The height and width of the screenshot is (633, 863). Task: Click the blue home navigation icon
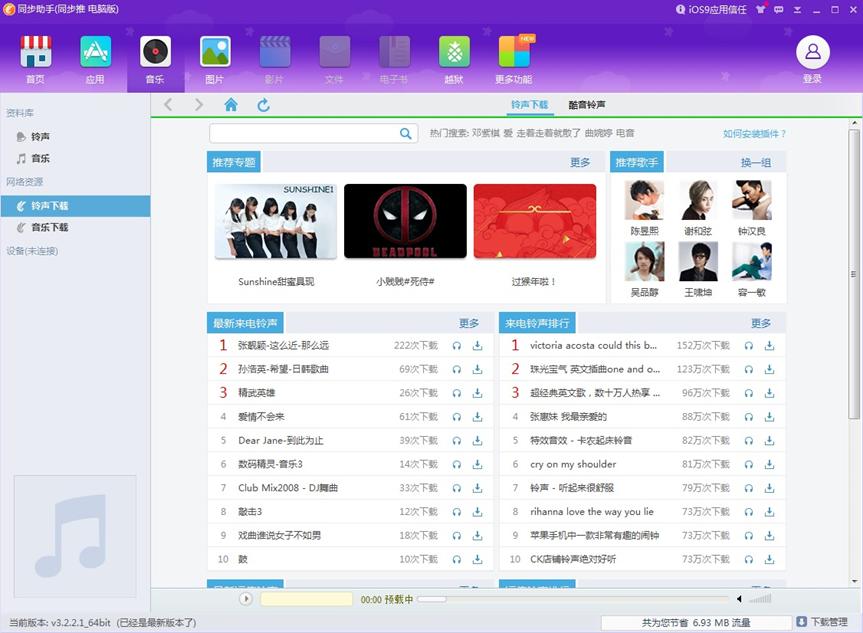click(231, 105)
